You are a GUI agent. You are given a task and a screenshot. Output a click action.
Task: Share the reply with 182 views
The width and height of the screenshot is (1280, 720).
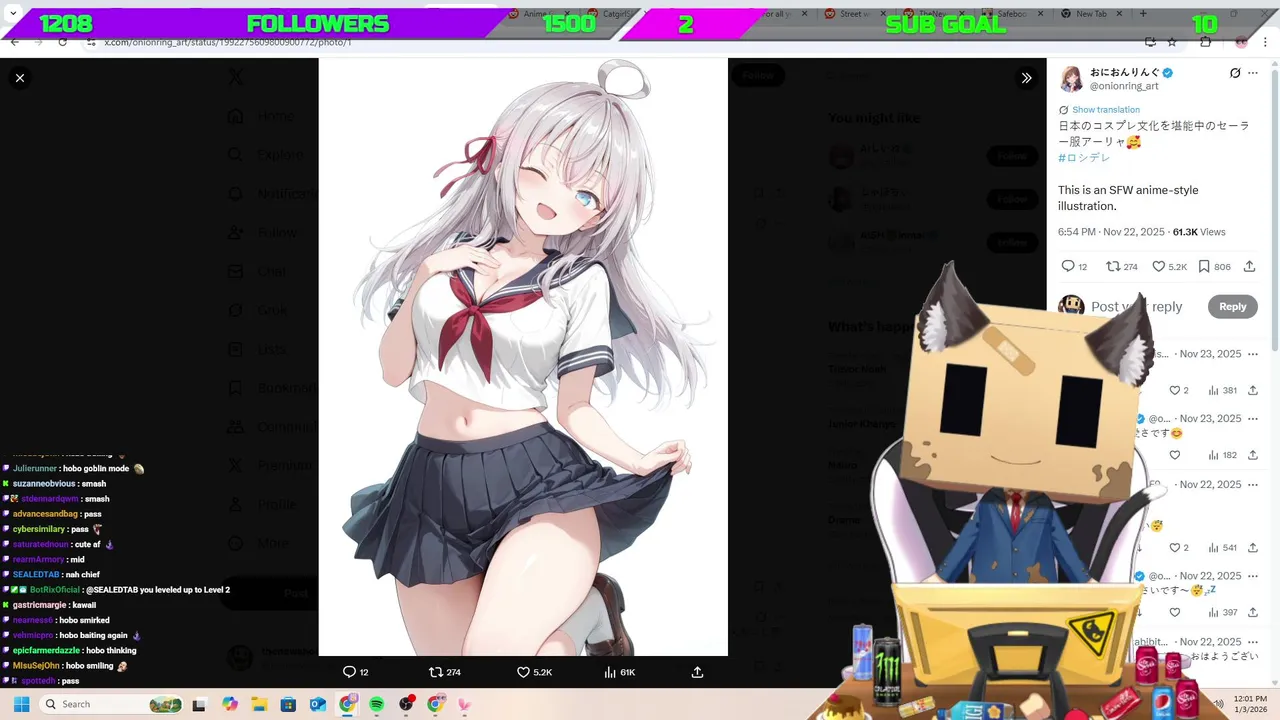click(1252, 455)
